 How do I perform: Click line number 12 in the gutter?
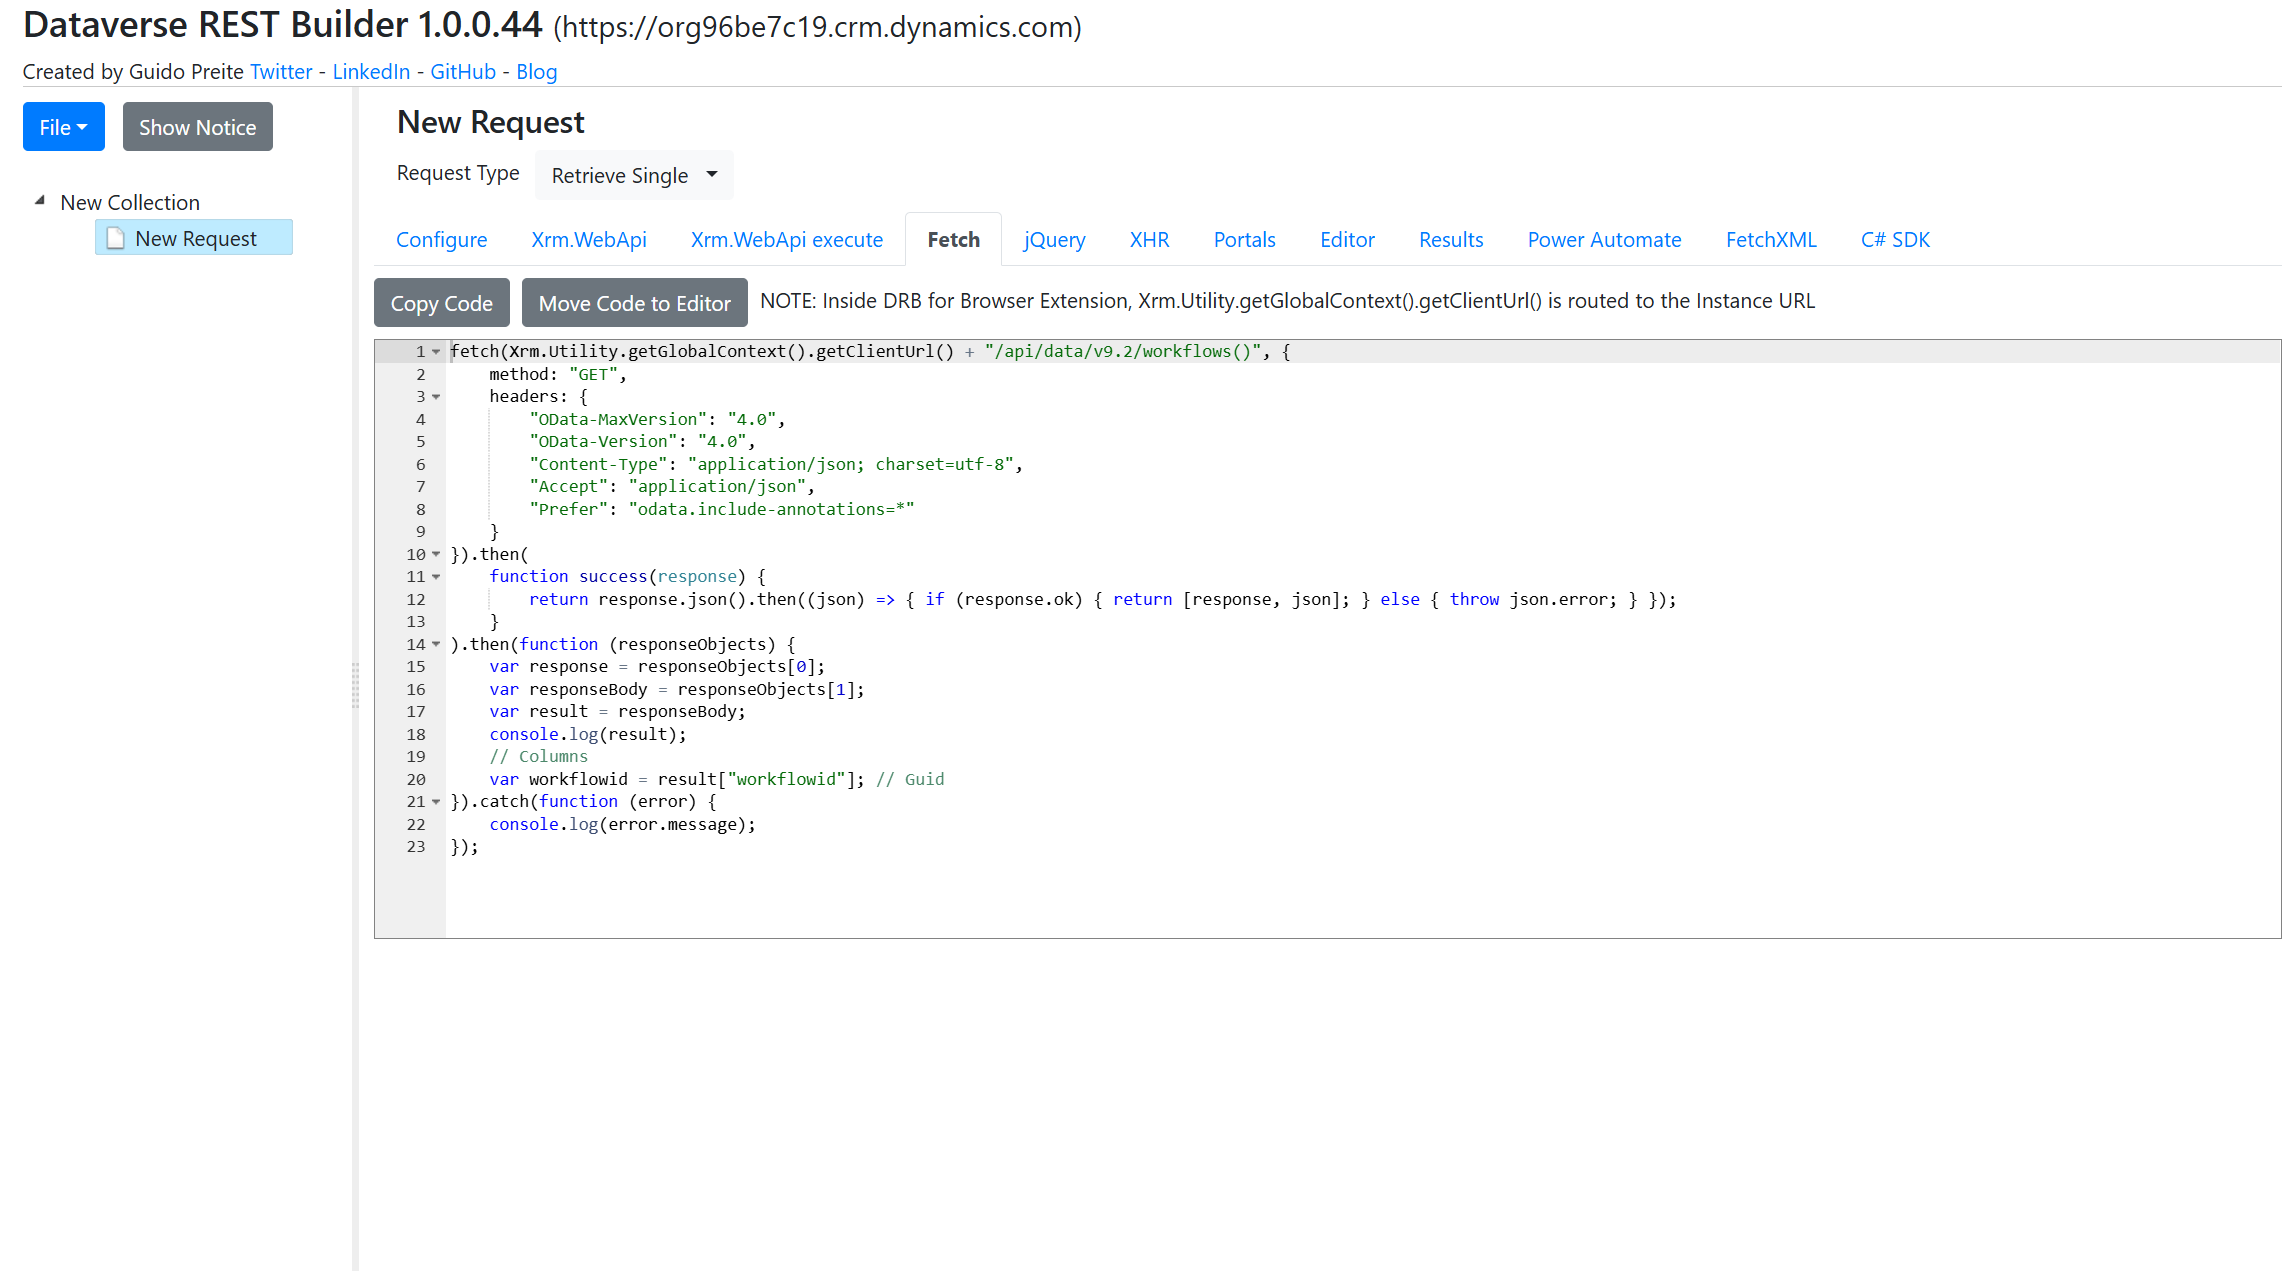click(416, 599)
